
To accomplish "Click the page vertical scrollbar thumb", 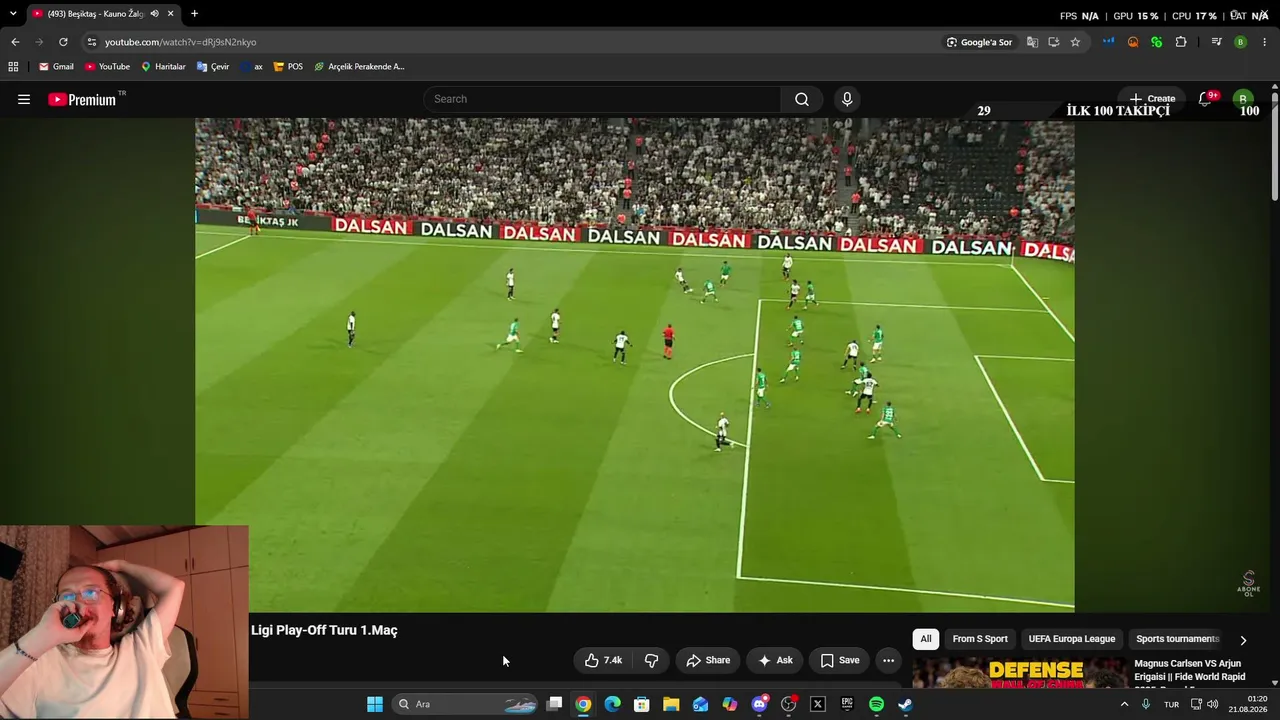I will tap(1275, 145).
